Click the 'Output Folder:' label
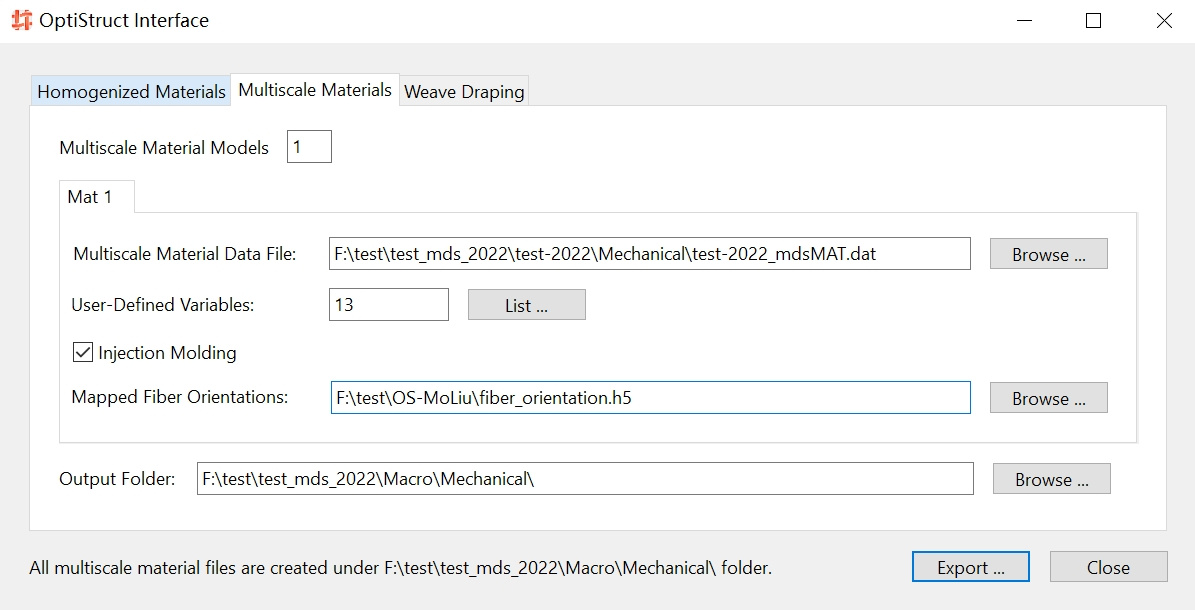 (x=117, y=479)
